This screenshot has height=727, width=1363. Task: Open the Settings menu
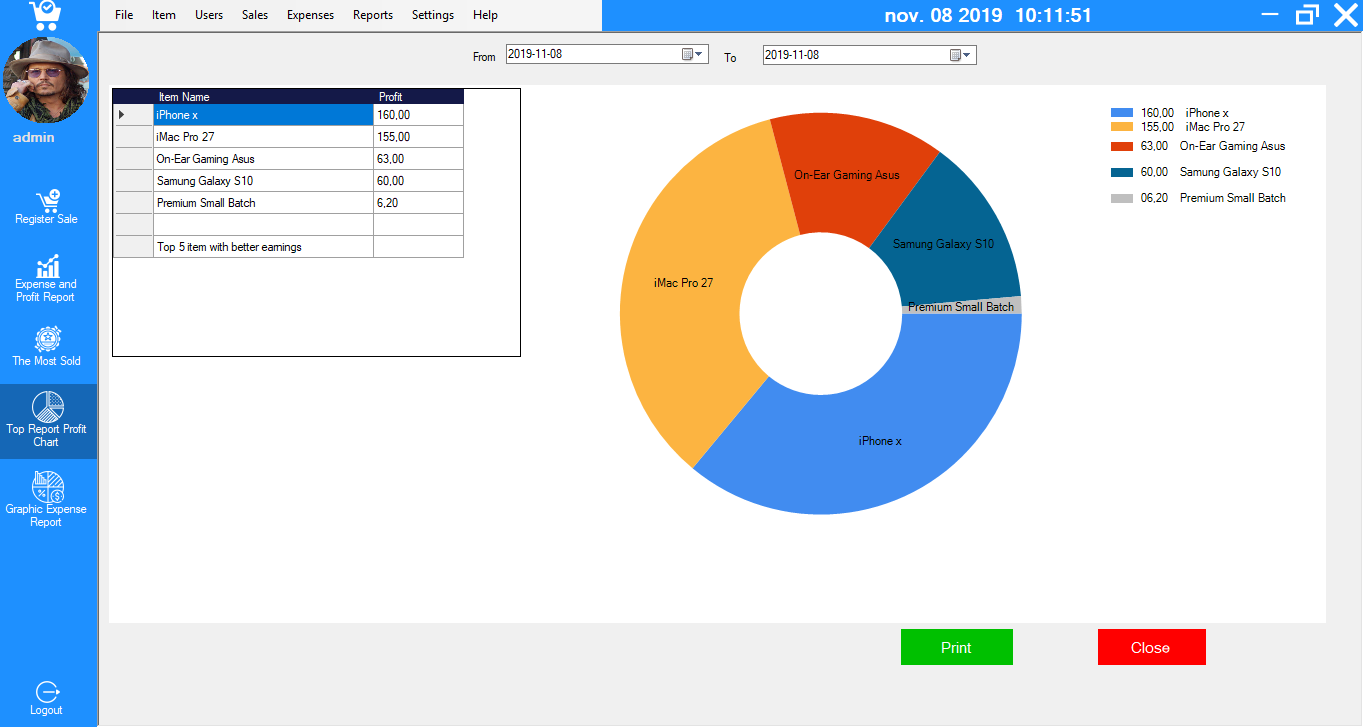click(x=432, y=15)
